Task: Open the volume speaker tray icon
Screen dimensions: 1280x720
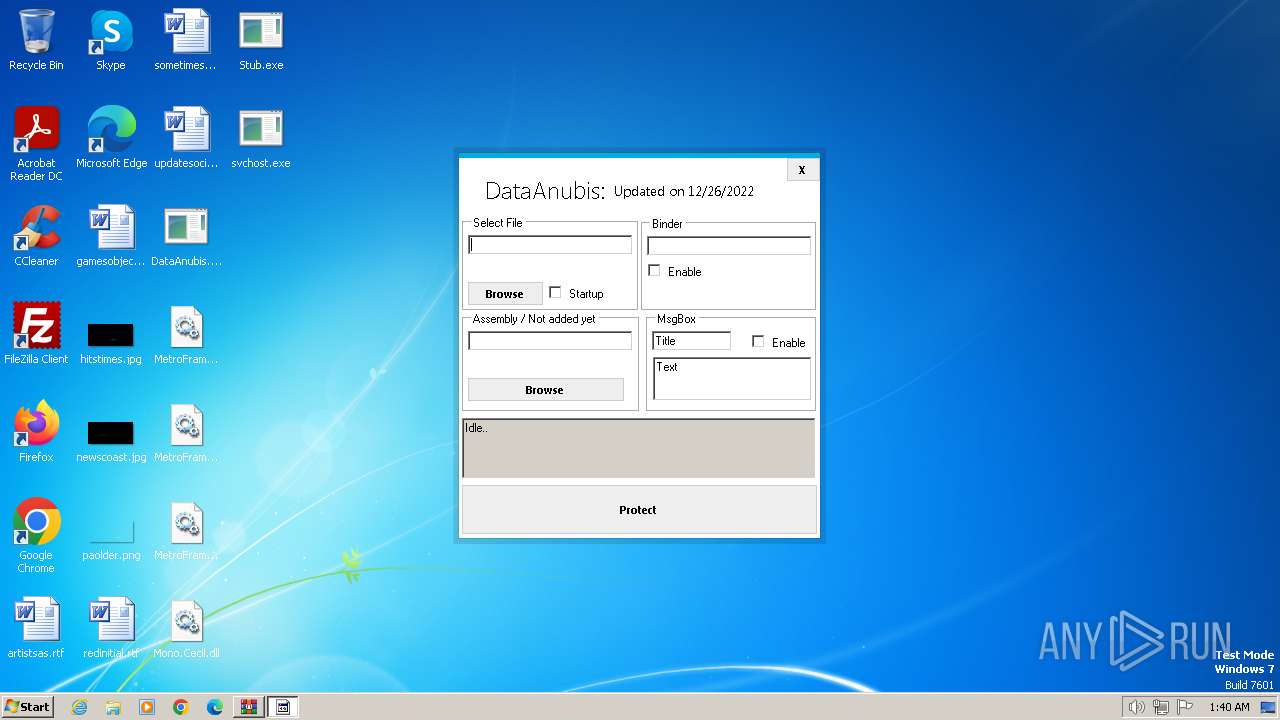Action: click(x=1136, y=707)
